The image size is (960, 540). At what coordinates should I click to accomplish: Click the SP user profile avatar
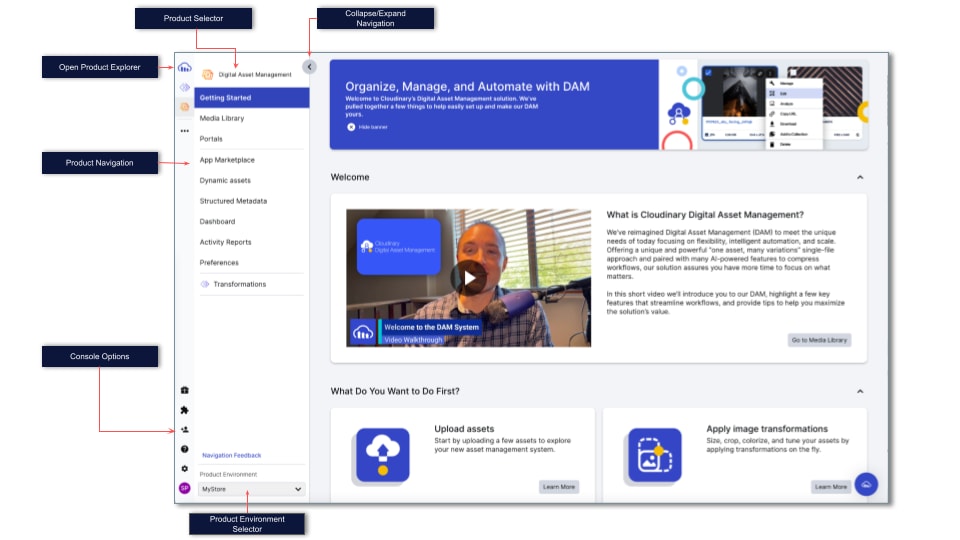pyautogui.click(x=184, y=488)
